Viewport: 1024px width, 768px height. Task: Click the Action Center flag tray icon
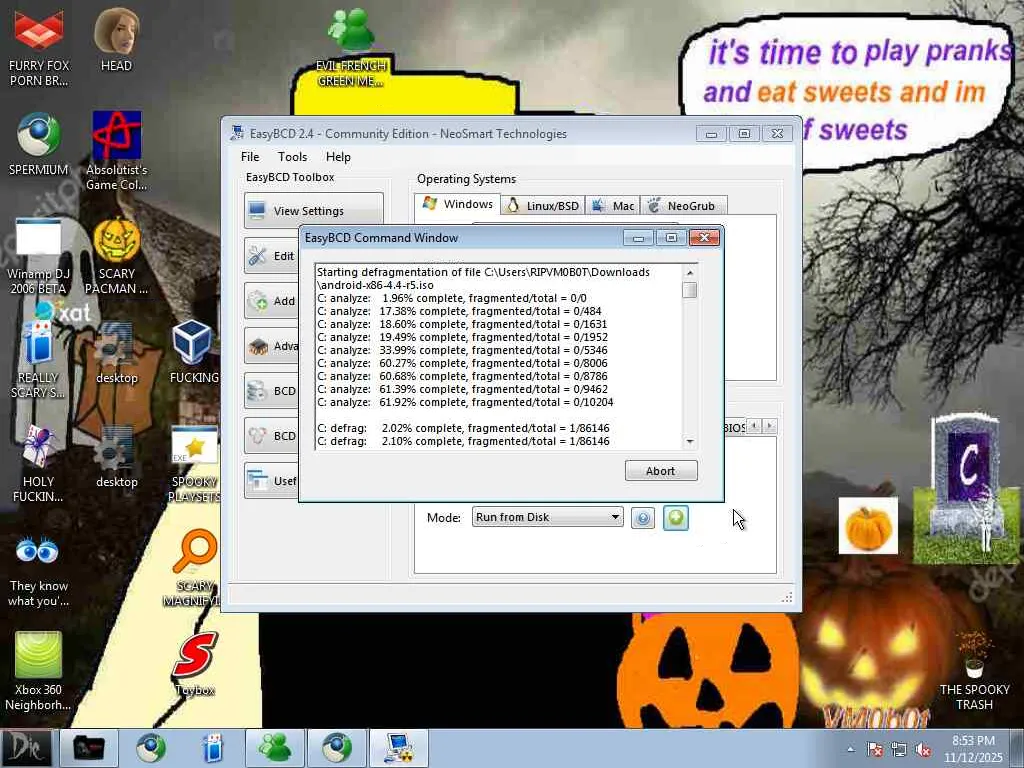click(874, 750)
